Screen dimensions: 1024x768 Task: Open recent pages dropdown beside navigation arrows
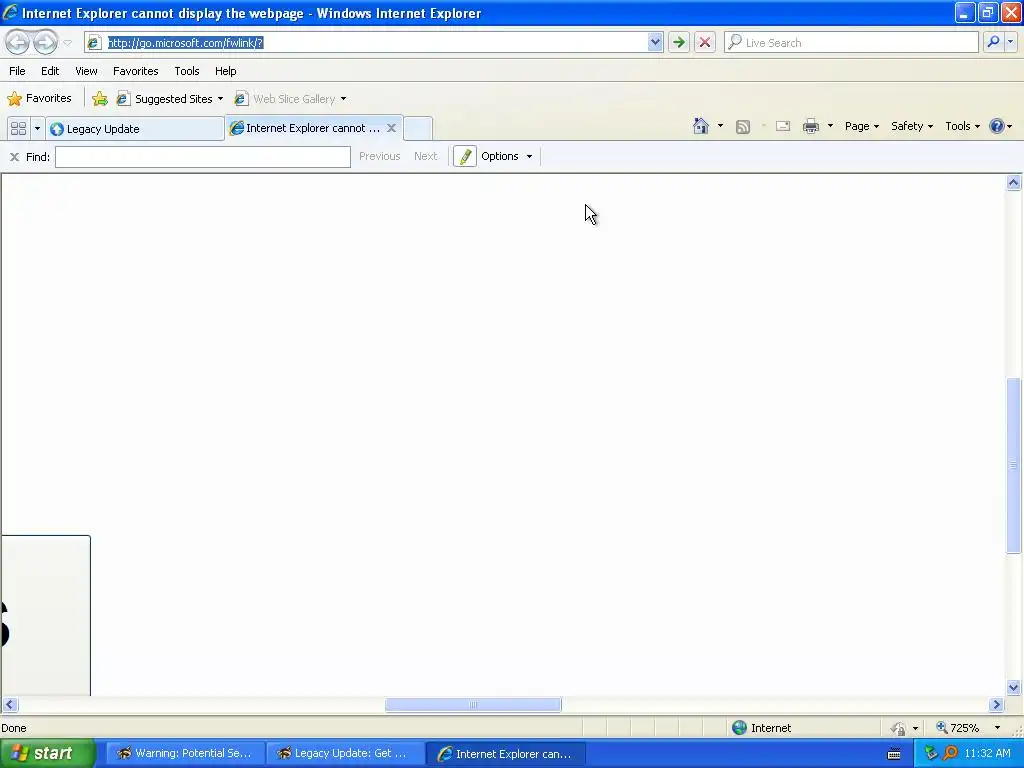pos(67,43)
